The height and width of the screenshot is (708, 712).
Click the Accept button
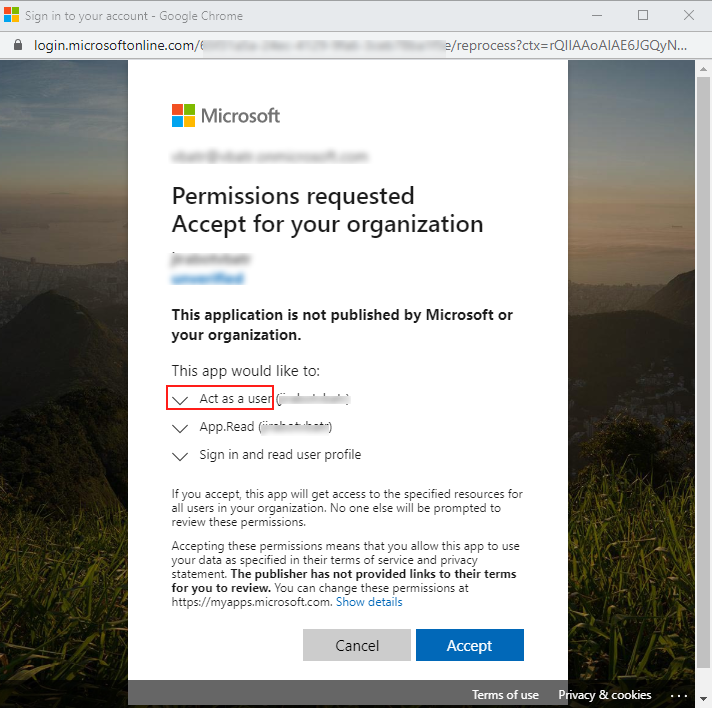[470, 645]
